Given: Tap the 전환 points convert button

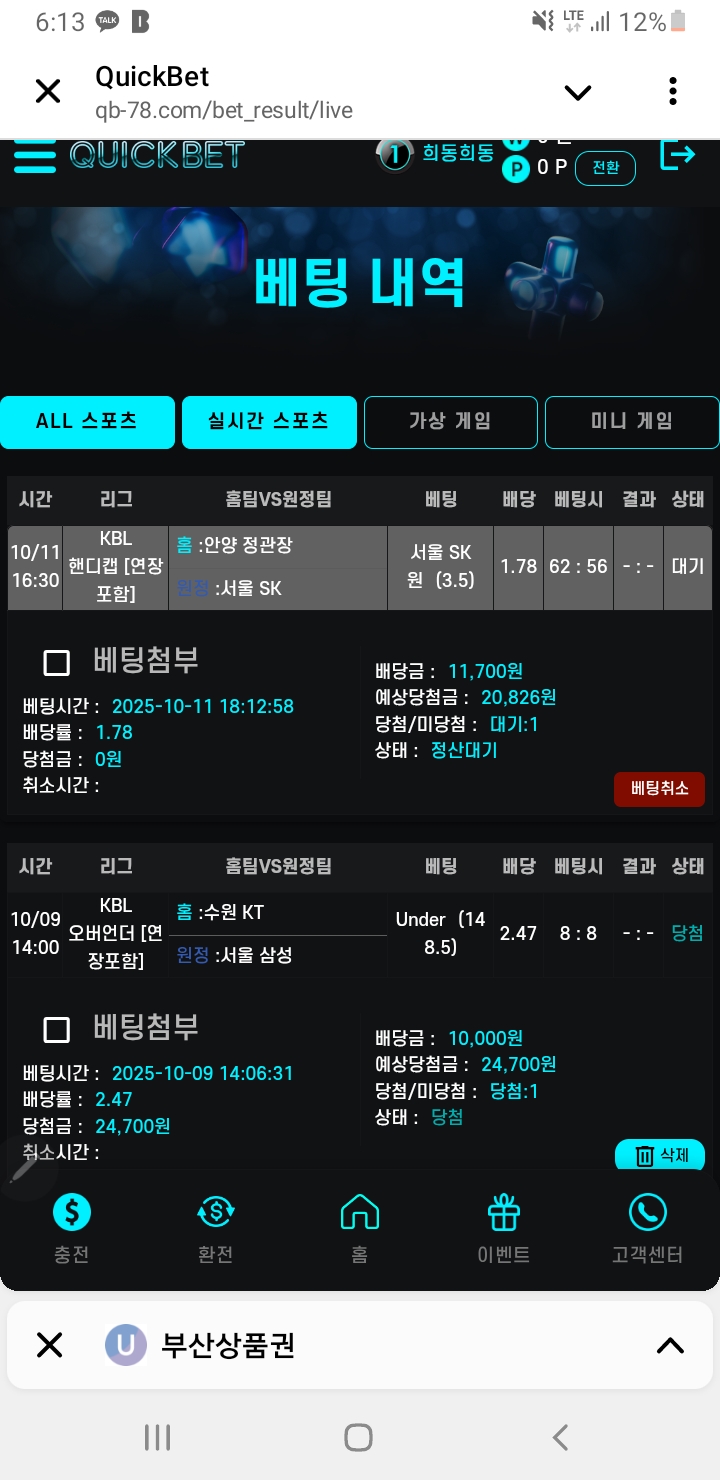Looking at the screenshot, I should pos(605,168).
